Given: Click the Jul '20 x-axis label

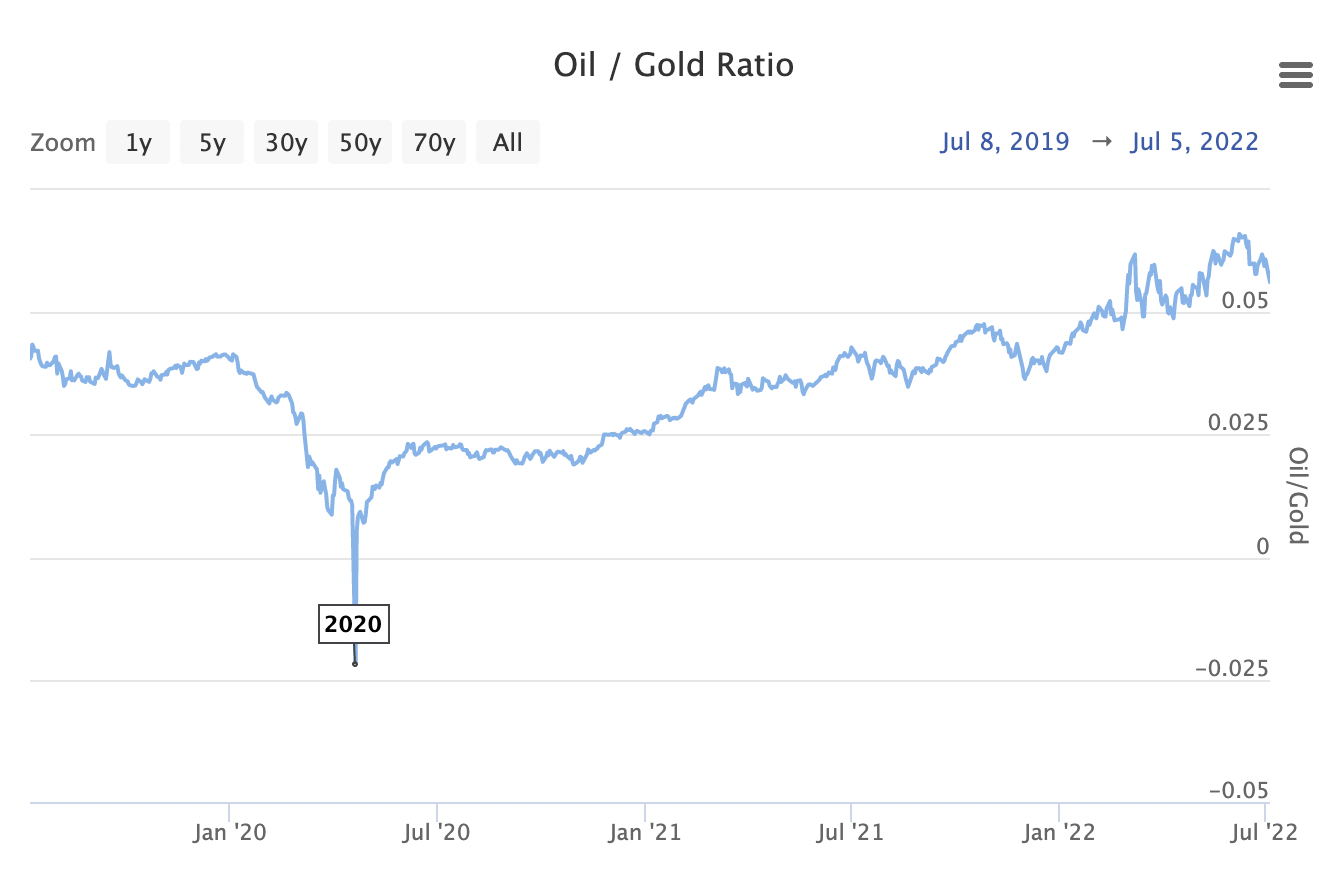Looking at the screenshot, I should point(437,832).
